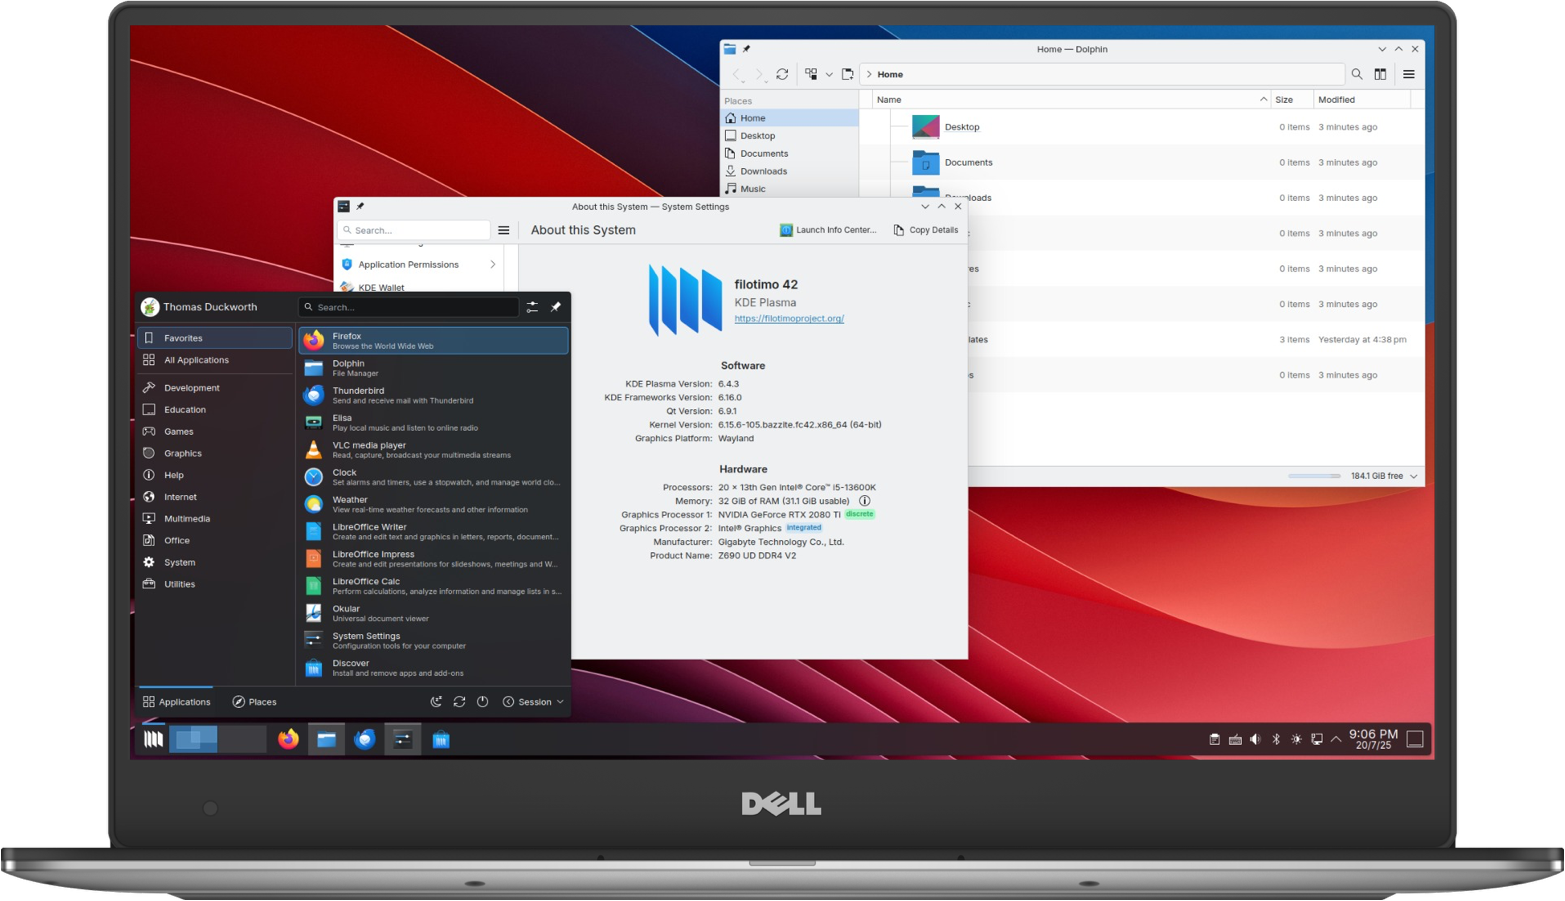Open the Kickoff application launcher on taskbar
The width and height of the screenshot is (1565, 901).
153,739
